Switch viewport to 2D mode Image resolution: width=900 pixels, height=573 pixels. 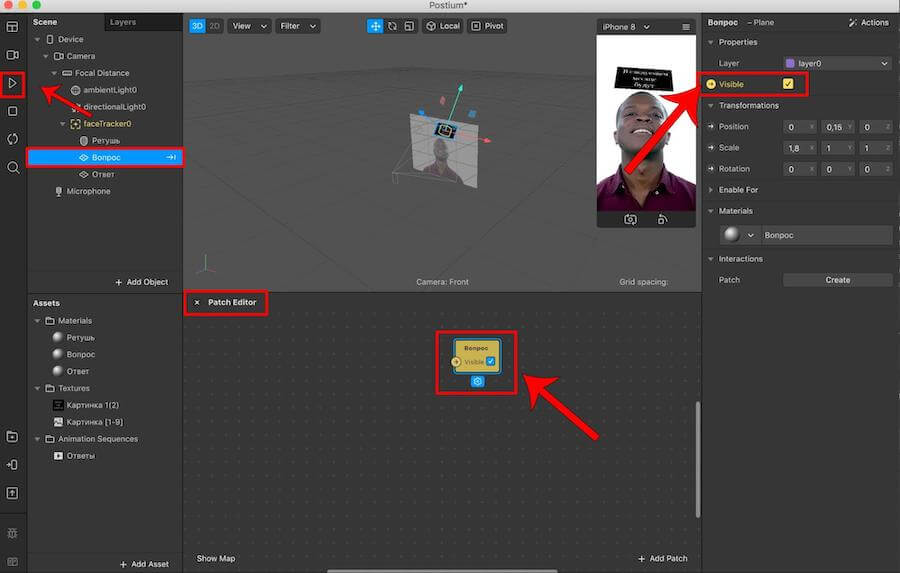[214, 26]
